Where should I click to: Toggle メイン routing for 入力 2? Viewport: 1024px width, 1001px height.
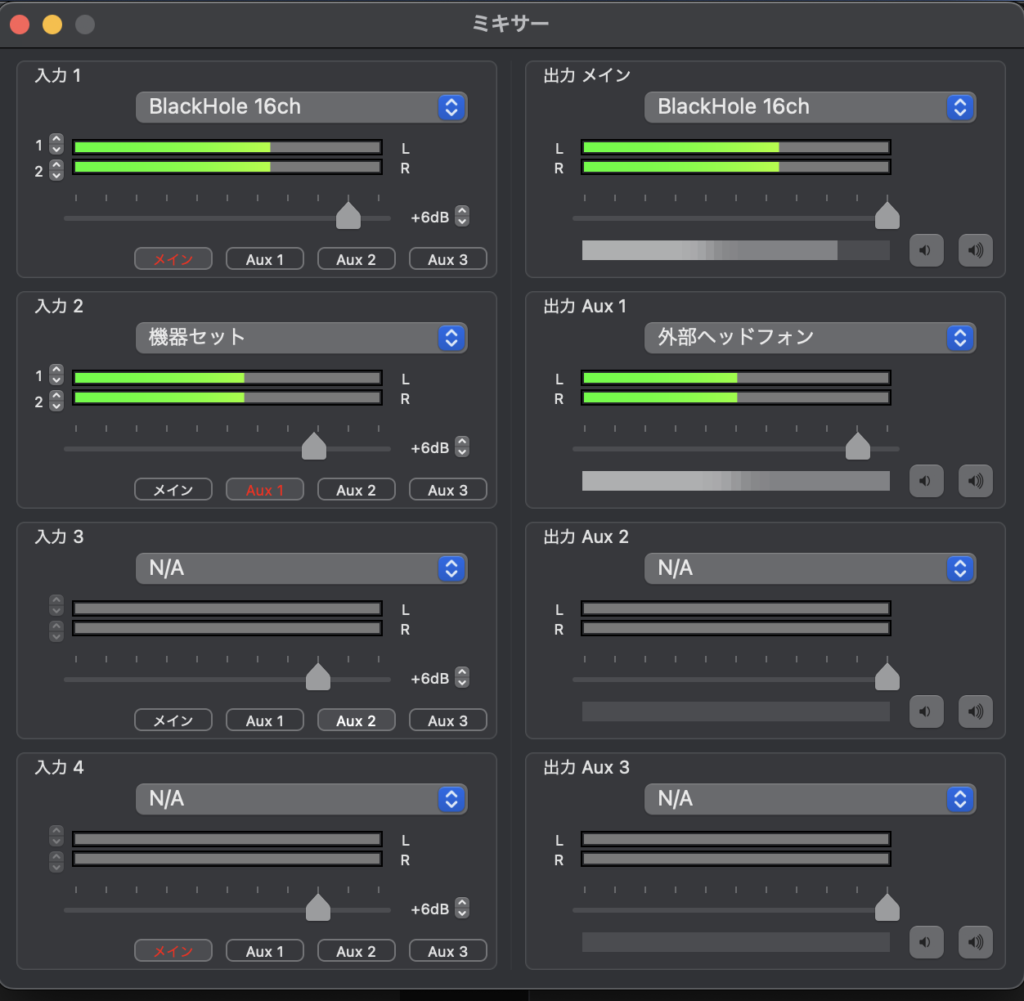[173, 490]
